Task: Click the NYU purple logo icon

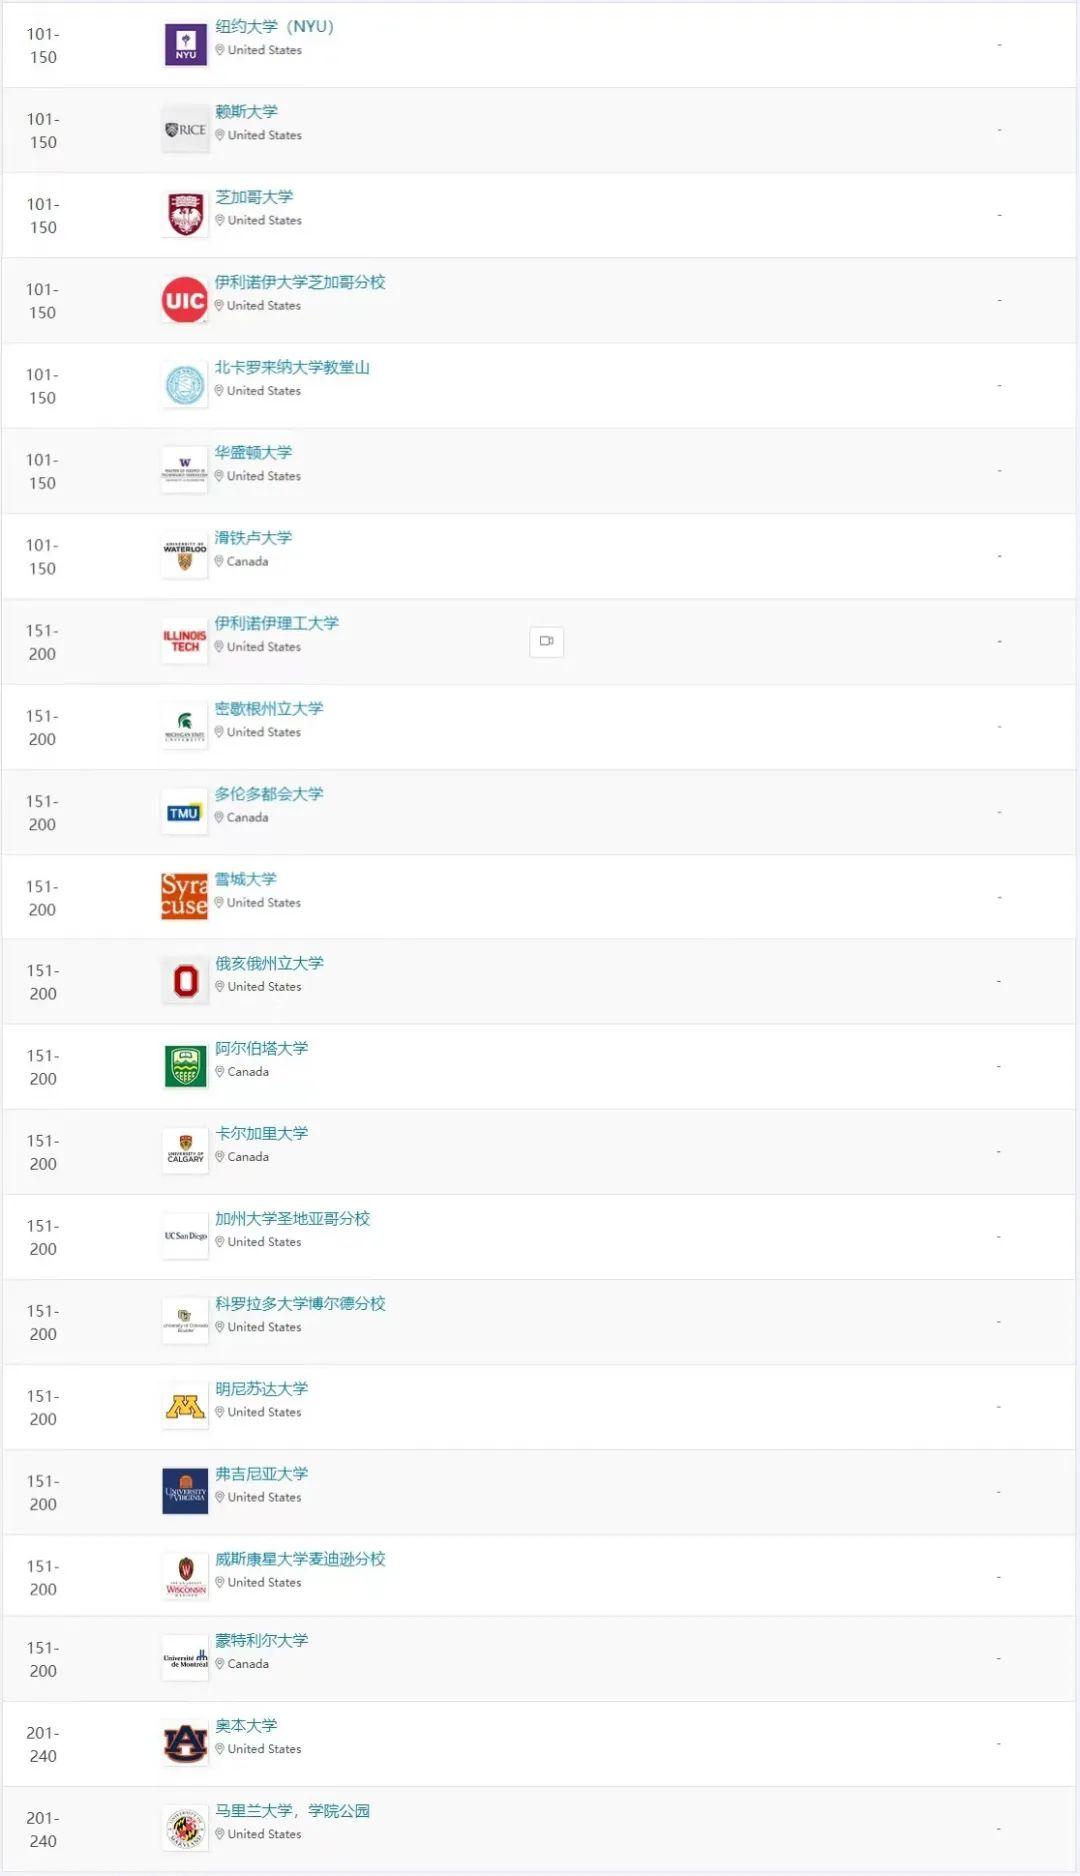Action: (185, 45)
